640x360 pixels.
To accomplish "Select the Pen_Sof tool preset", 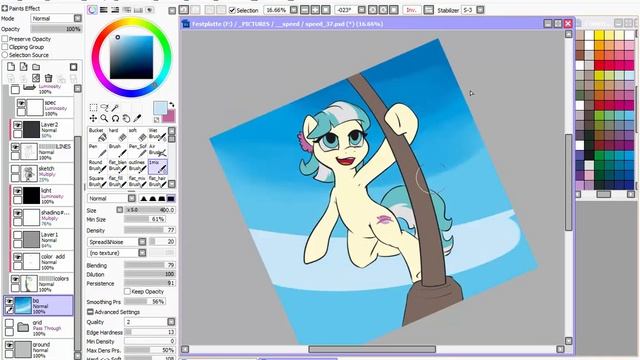I will tap(138, 150).
